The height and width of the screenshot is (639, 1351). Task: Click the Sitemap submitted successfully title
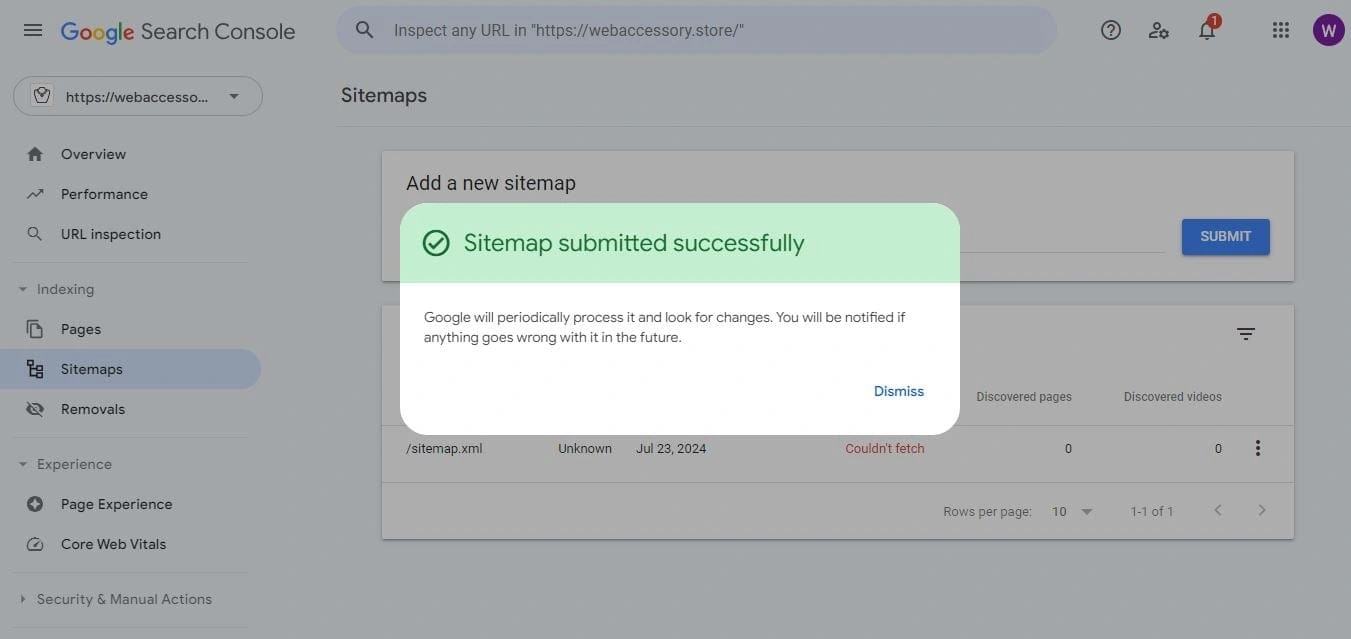[634, 243]
